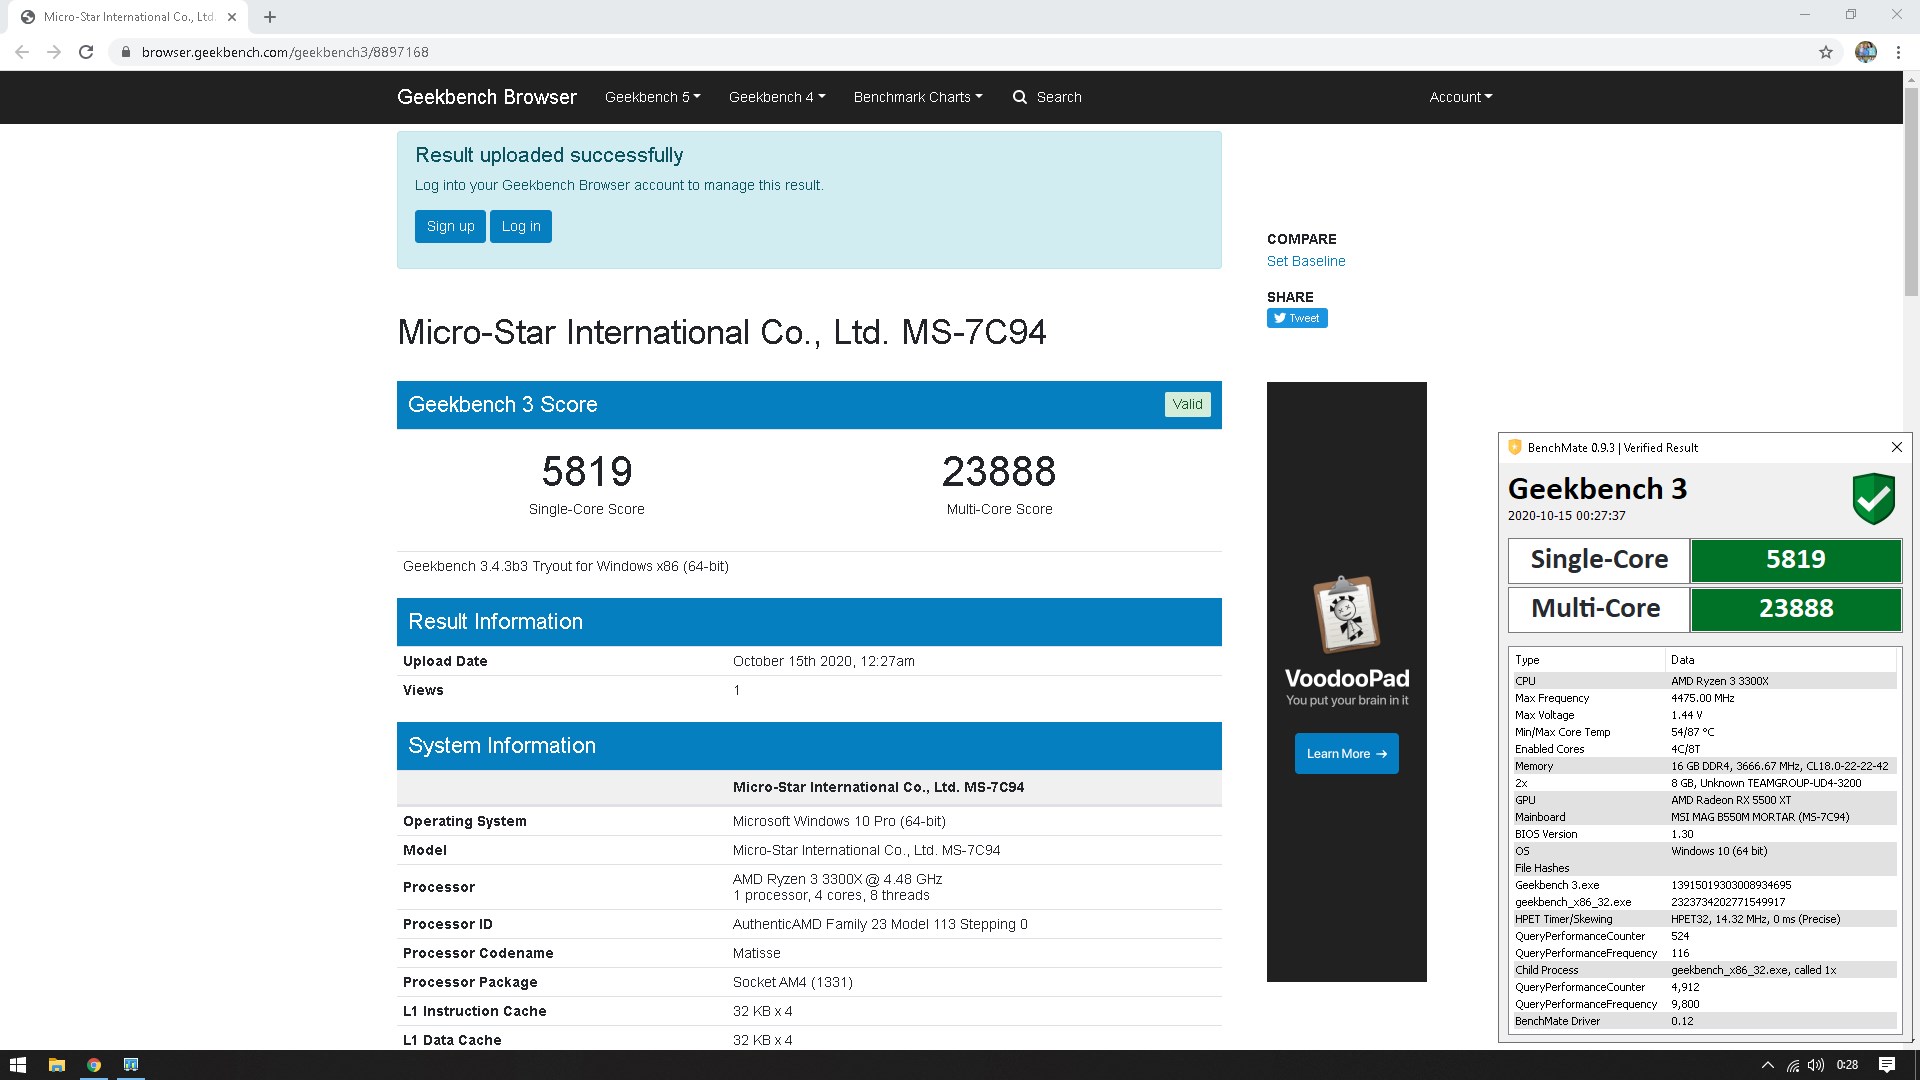
Task: View site security lock info
Action: coord(125,52)
